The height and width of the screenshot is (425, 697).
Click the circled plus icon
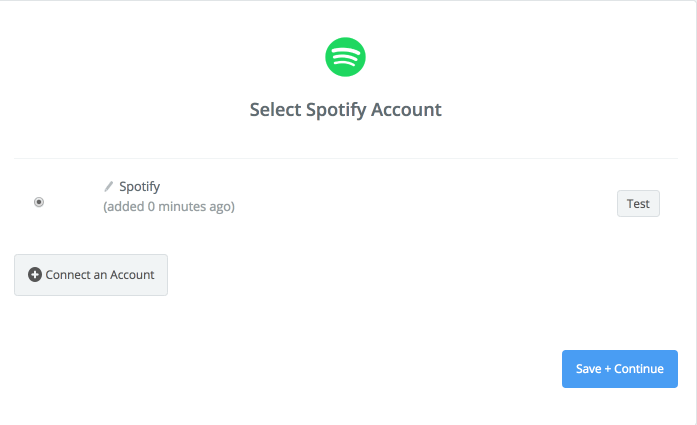point(35,275)
